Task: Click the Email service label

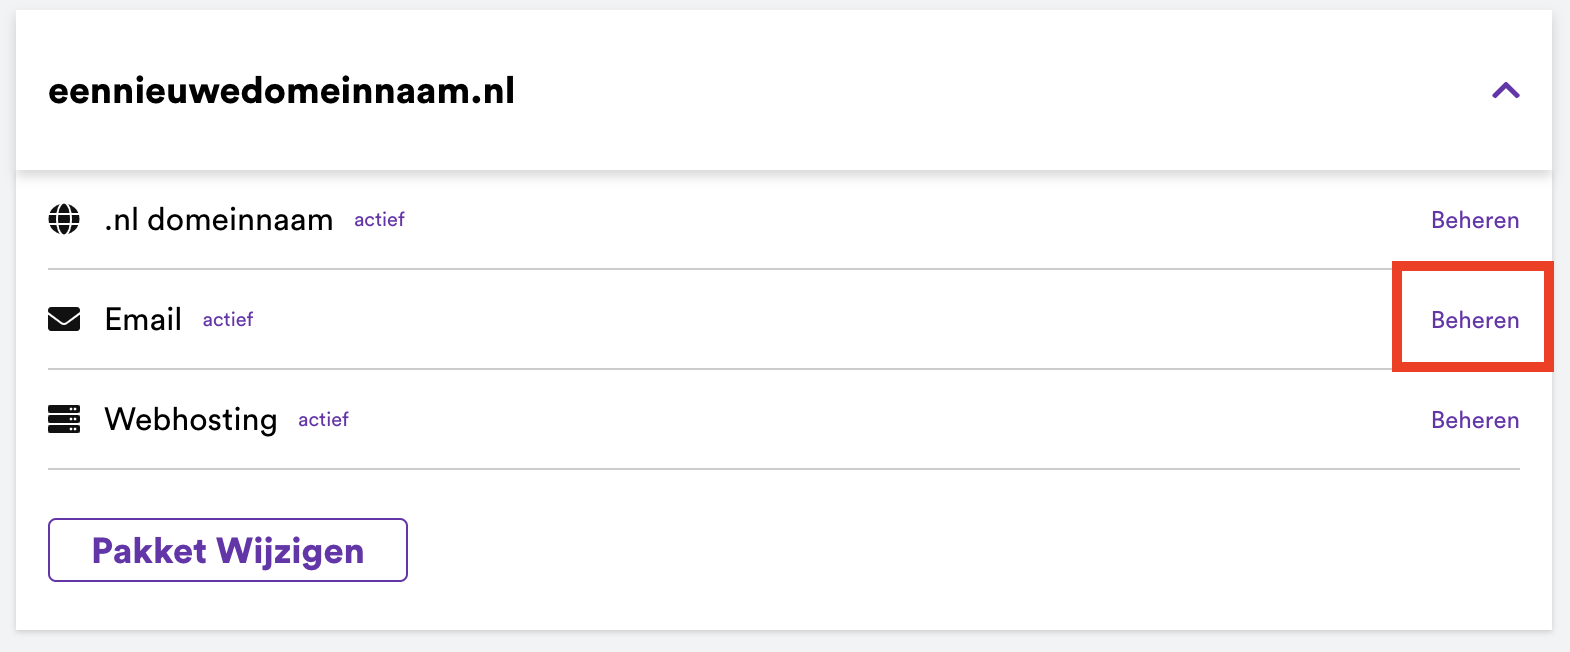Action: (143, 319)
